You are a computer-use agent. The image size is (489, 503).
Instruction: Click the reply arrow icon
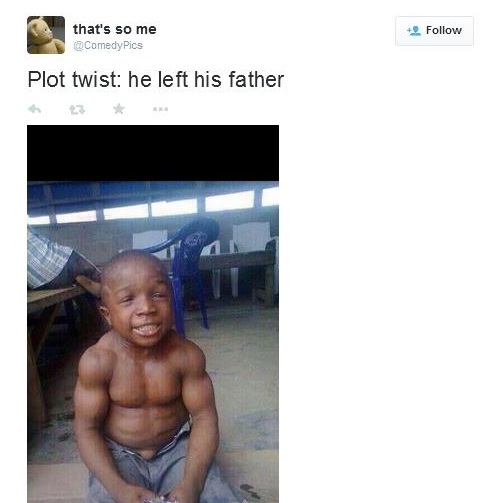(x=35, y=109)
